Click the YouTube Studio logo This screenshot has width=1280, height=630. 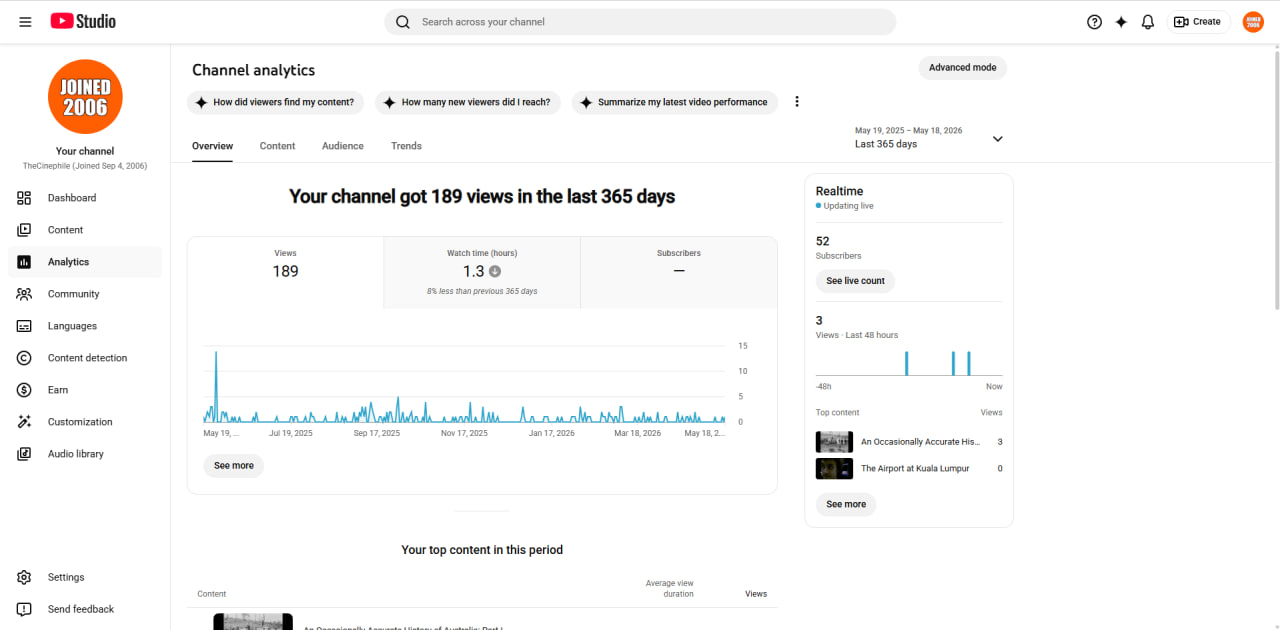[83, 21]
